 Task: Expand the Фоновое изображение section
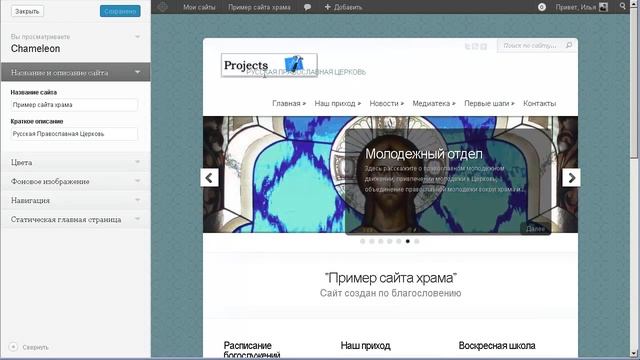pos(76,181)
